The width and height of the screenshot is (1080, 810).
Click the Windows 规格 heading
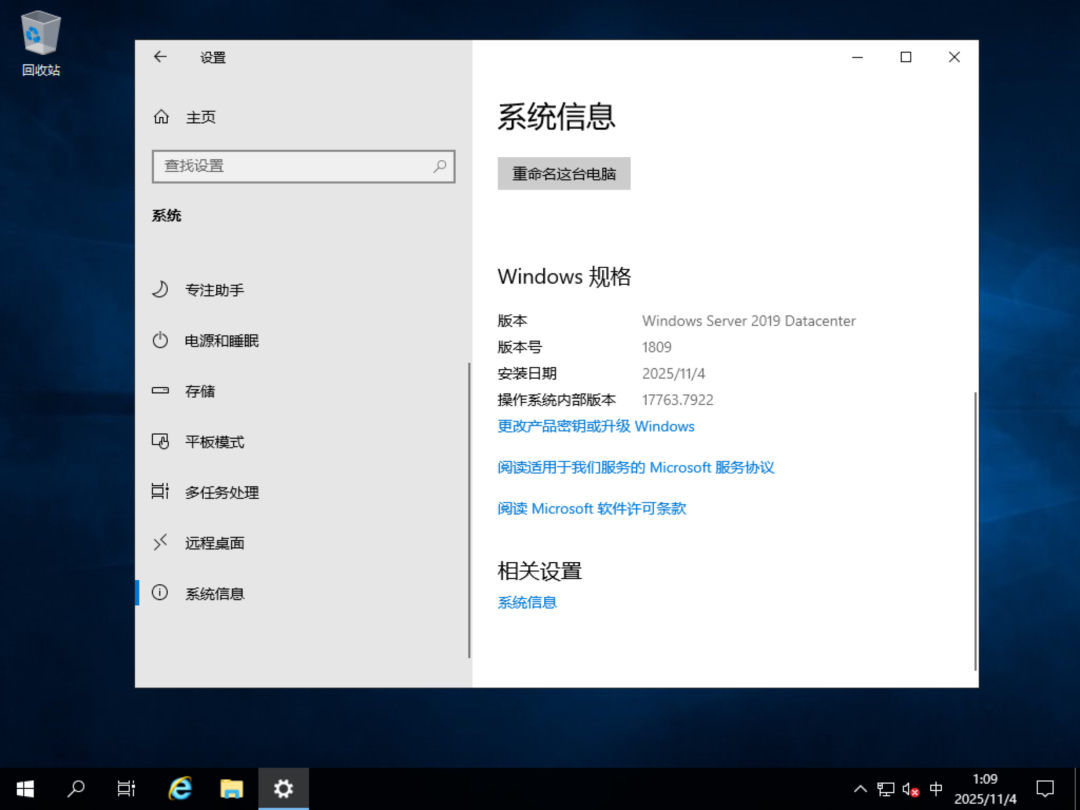pyautogui.click(x=564, y=277)
